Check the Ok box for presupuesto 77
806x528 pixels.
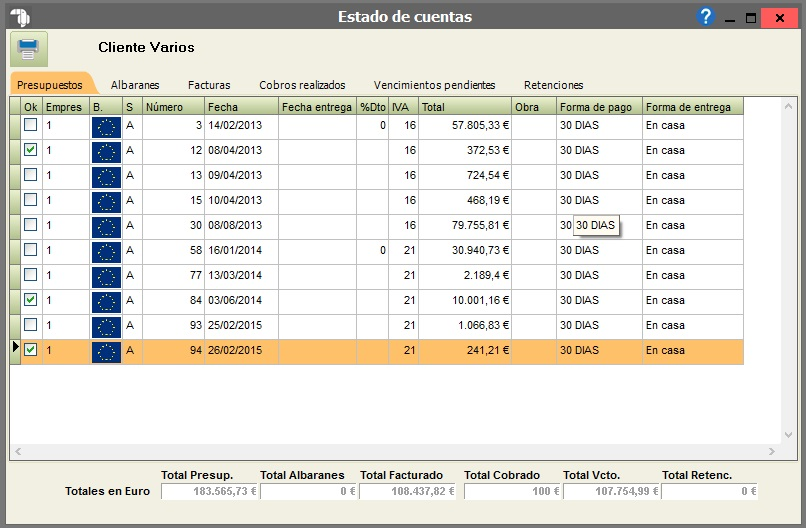(x=31, y=275)
